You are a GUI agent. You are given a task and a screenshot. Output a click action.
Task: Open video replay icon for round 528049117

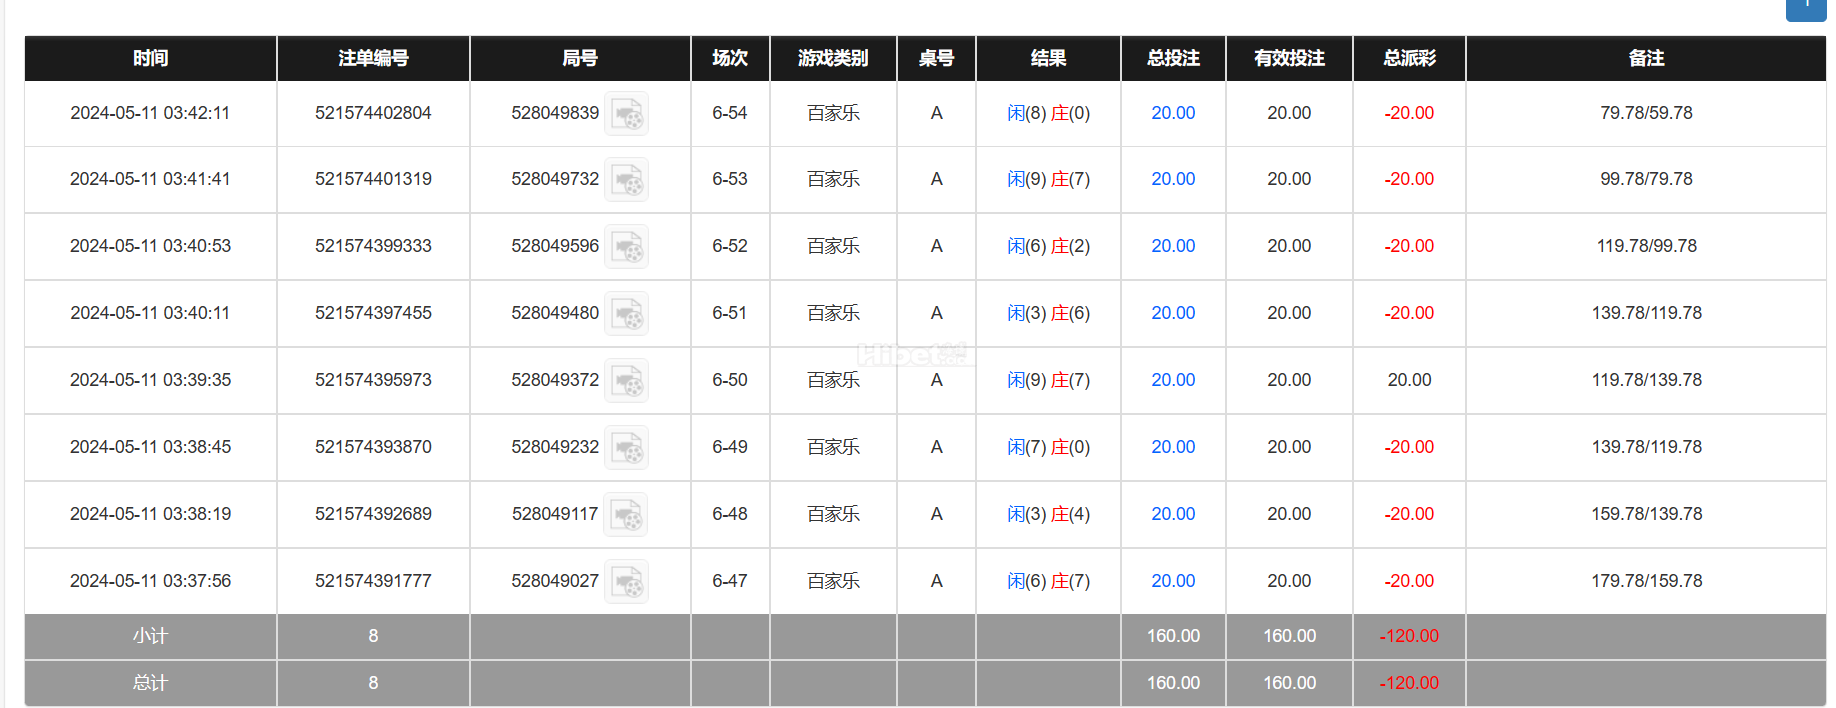click(626, 514)
